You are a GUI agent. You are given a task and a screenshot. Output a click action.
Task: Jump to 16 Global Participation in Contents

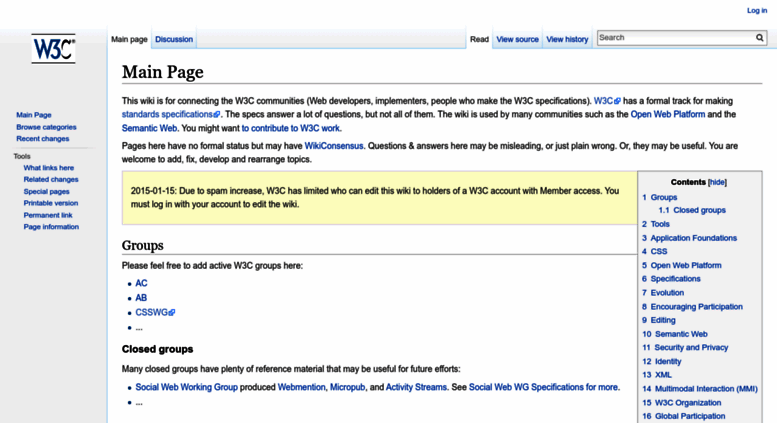pos(684,416)
